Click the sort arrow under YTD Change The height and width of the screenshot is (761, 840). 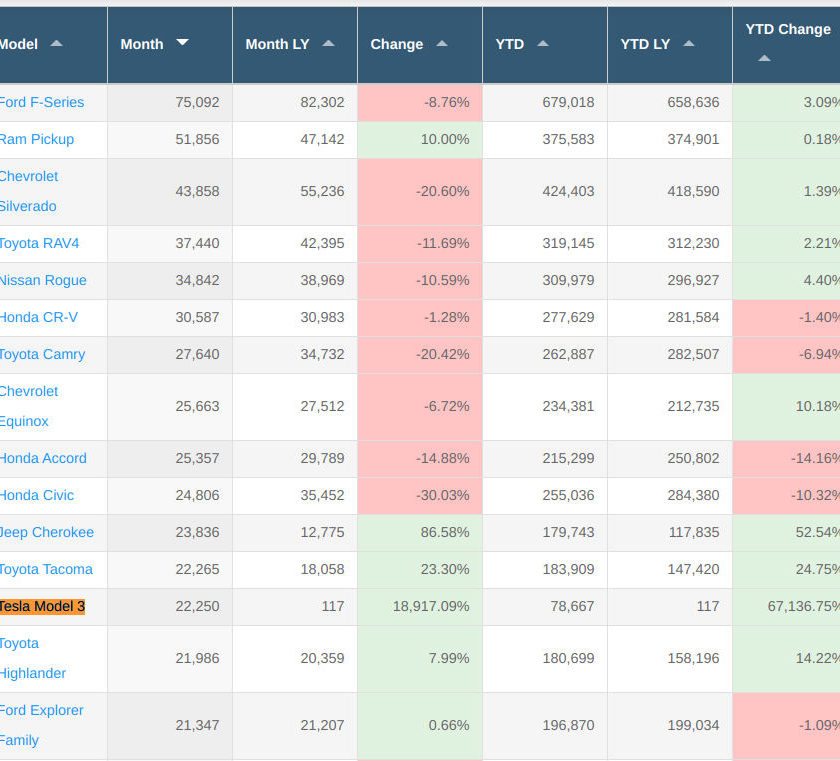click(764, 58)
